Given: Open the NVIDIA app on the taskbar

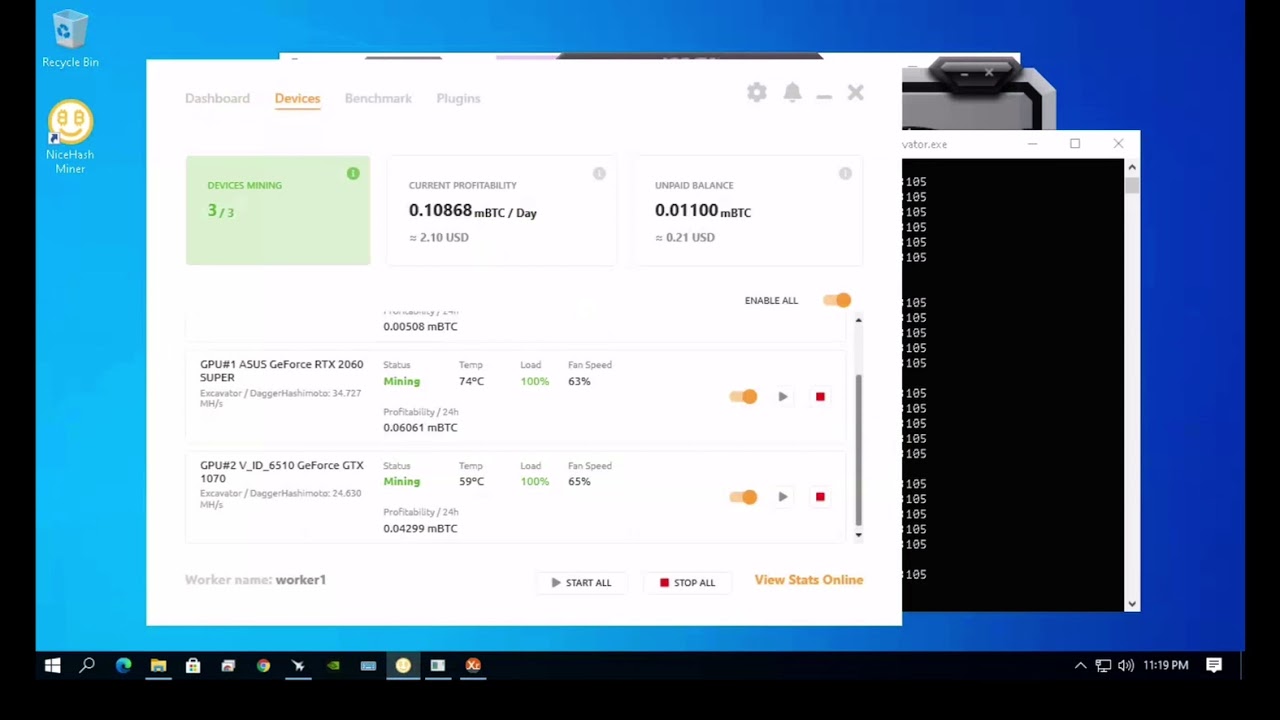Looking at the screenshot, I should coord(333,665).
